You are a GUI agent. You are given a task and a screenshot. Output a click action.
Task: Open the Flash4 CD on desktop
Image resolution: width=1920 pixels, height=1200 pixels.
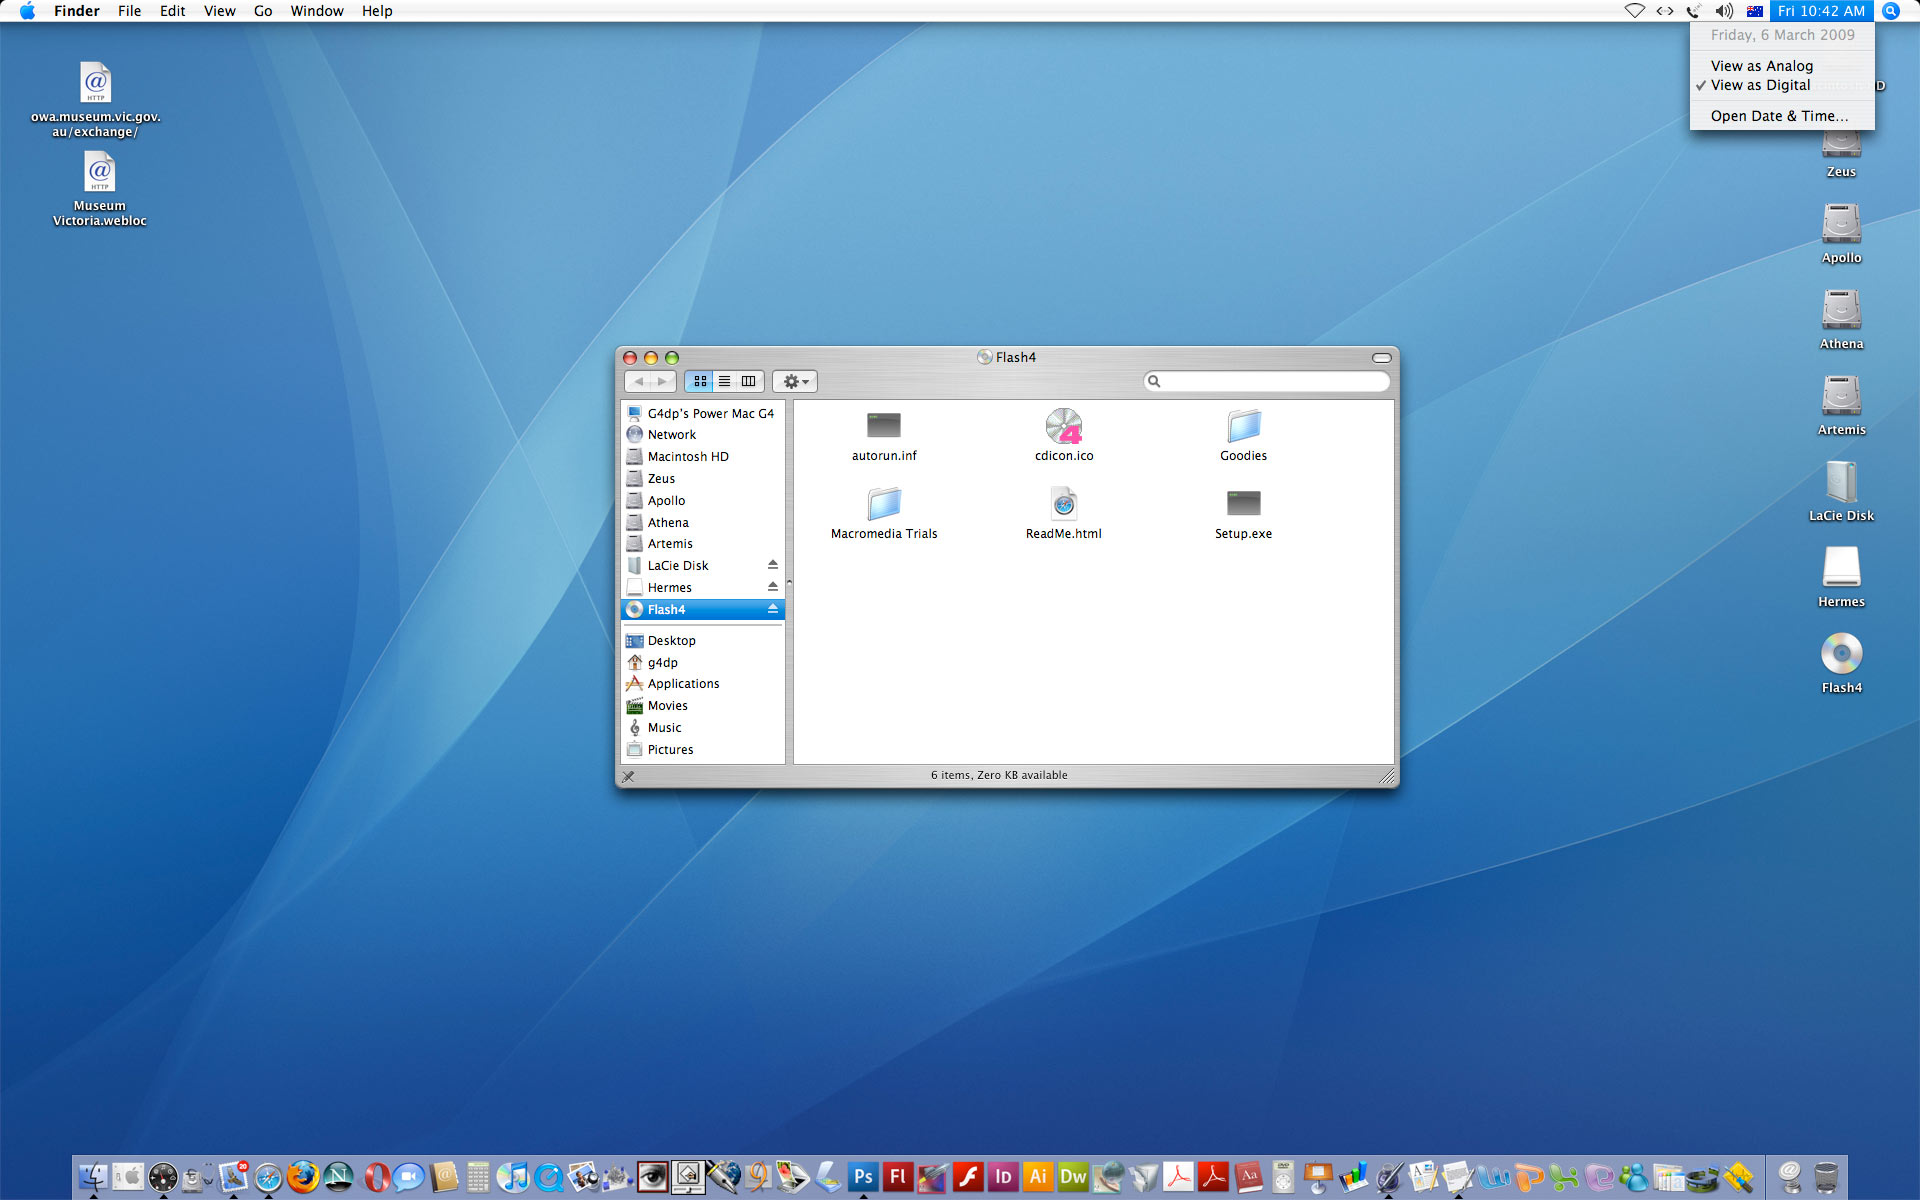point(1841,655)
